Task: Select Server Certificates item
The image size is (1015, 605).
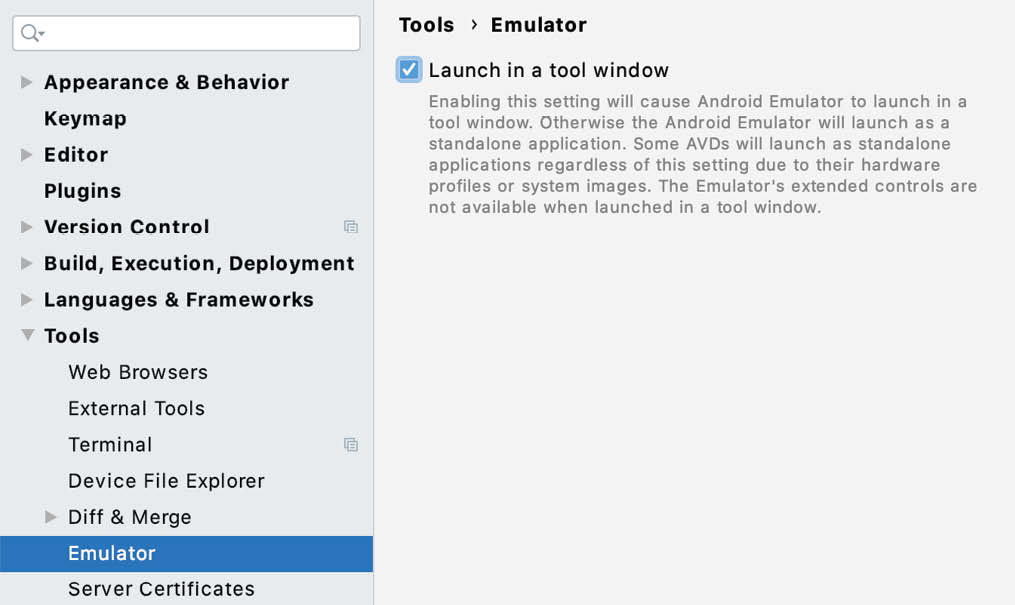Action: pyautogui.click(x=161, y=589)
